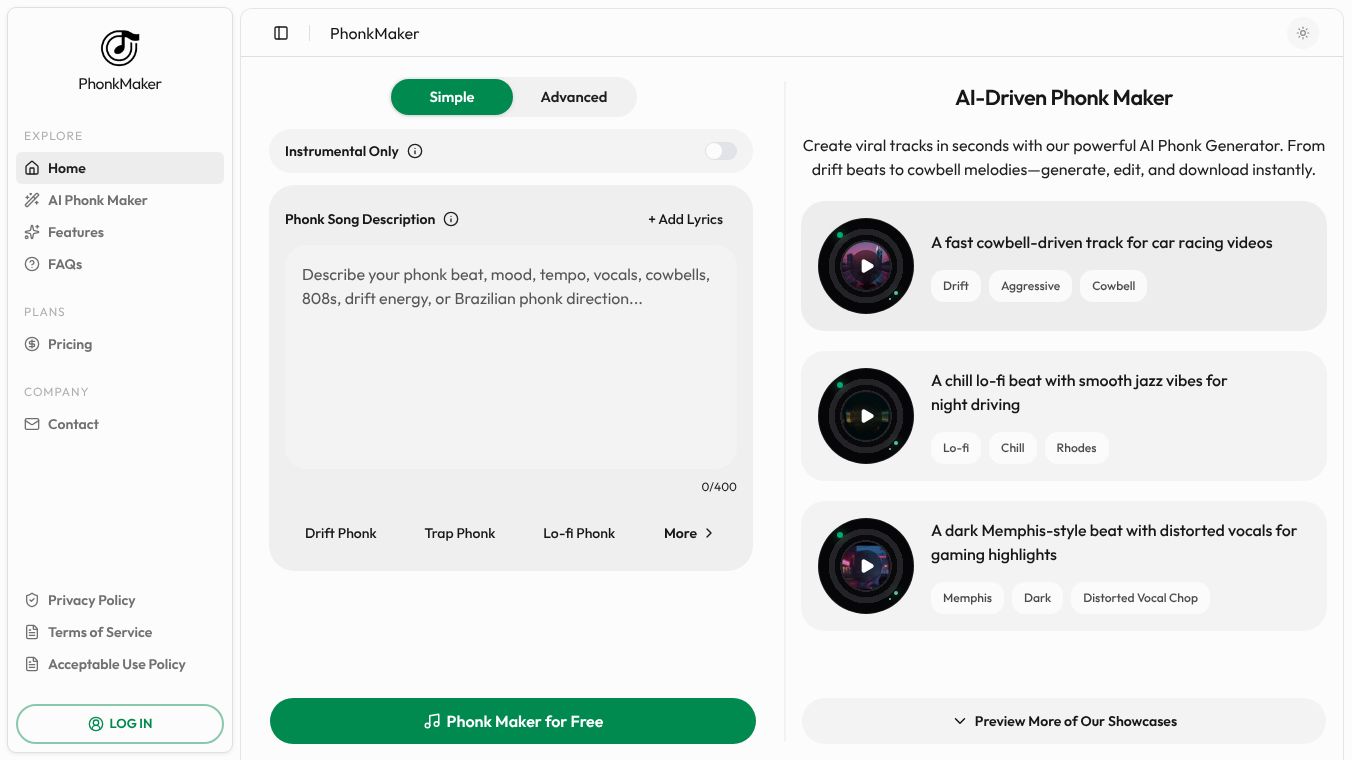
Task: Expand Preview More of Our Showcases
Action: (x=1064, y=721)
